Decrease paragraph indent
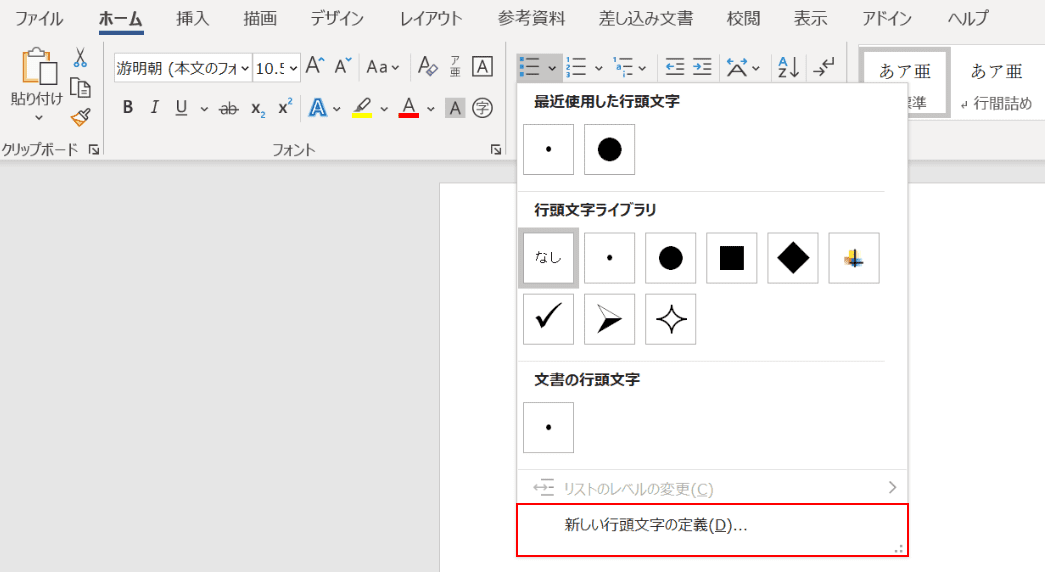 [x=674, y=67]
